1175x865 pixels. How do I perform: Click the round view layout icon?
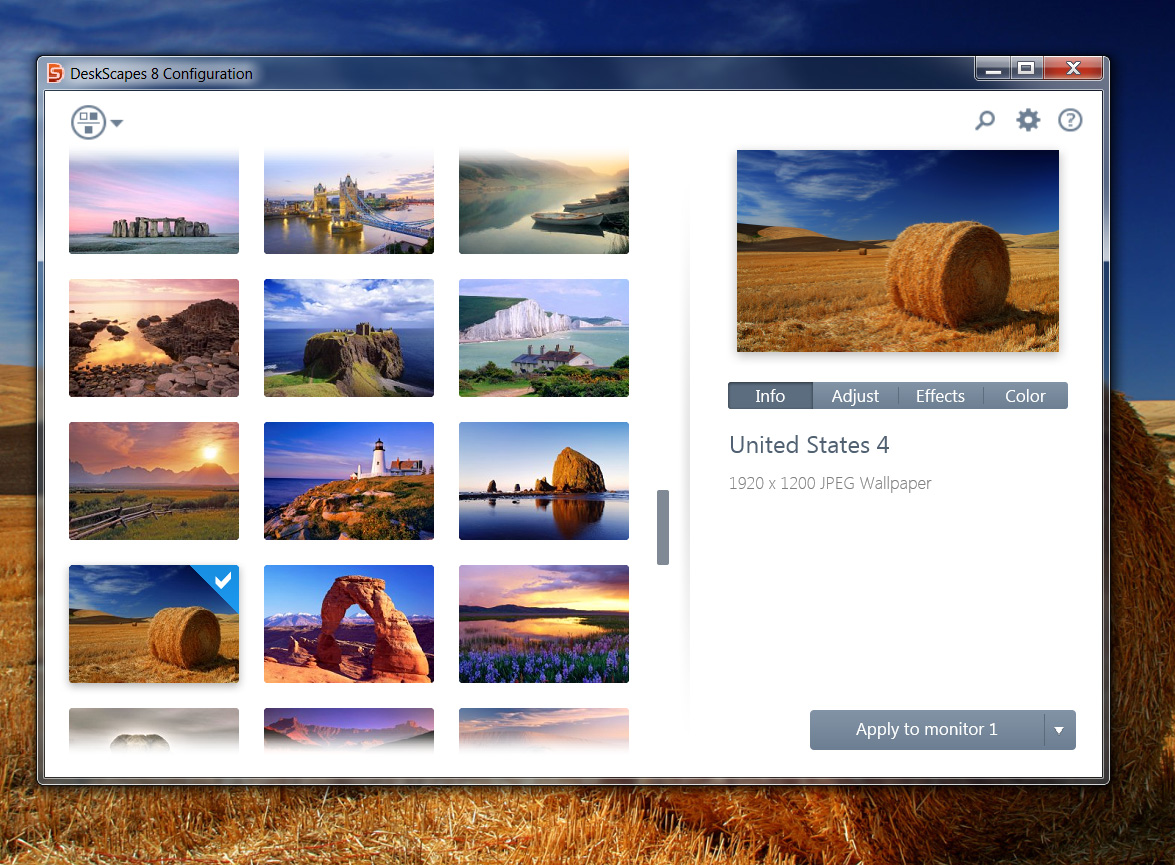coord(88,122)
